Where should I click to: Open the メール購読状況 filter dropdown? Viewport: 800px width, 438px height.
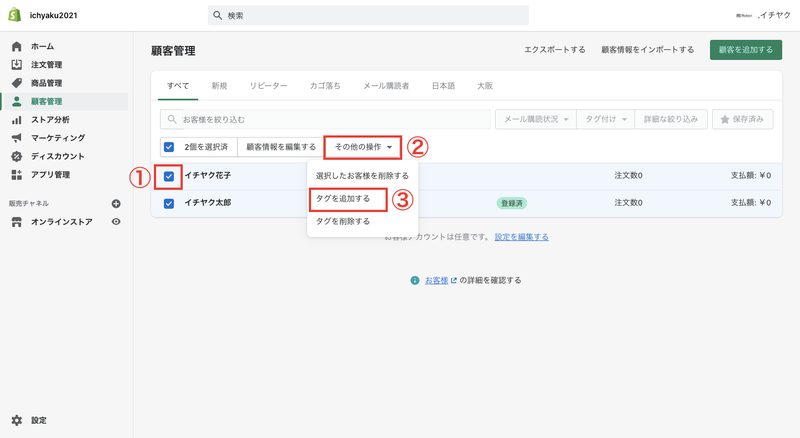(536, 119)
